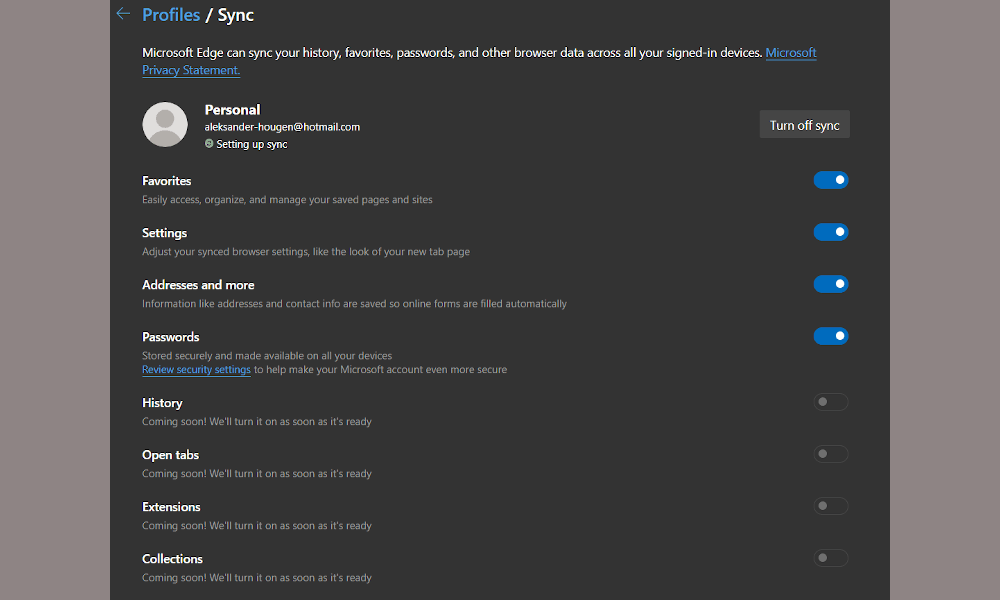
Task: Turn off Passwords sync toggle
Action: tap(830, 336)
